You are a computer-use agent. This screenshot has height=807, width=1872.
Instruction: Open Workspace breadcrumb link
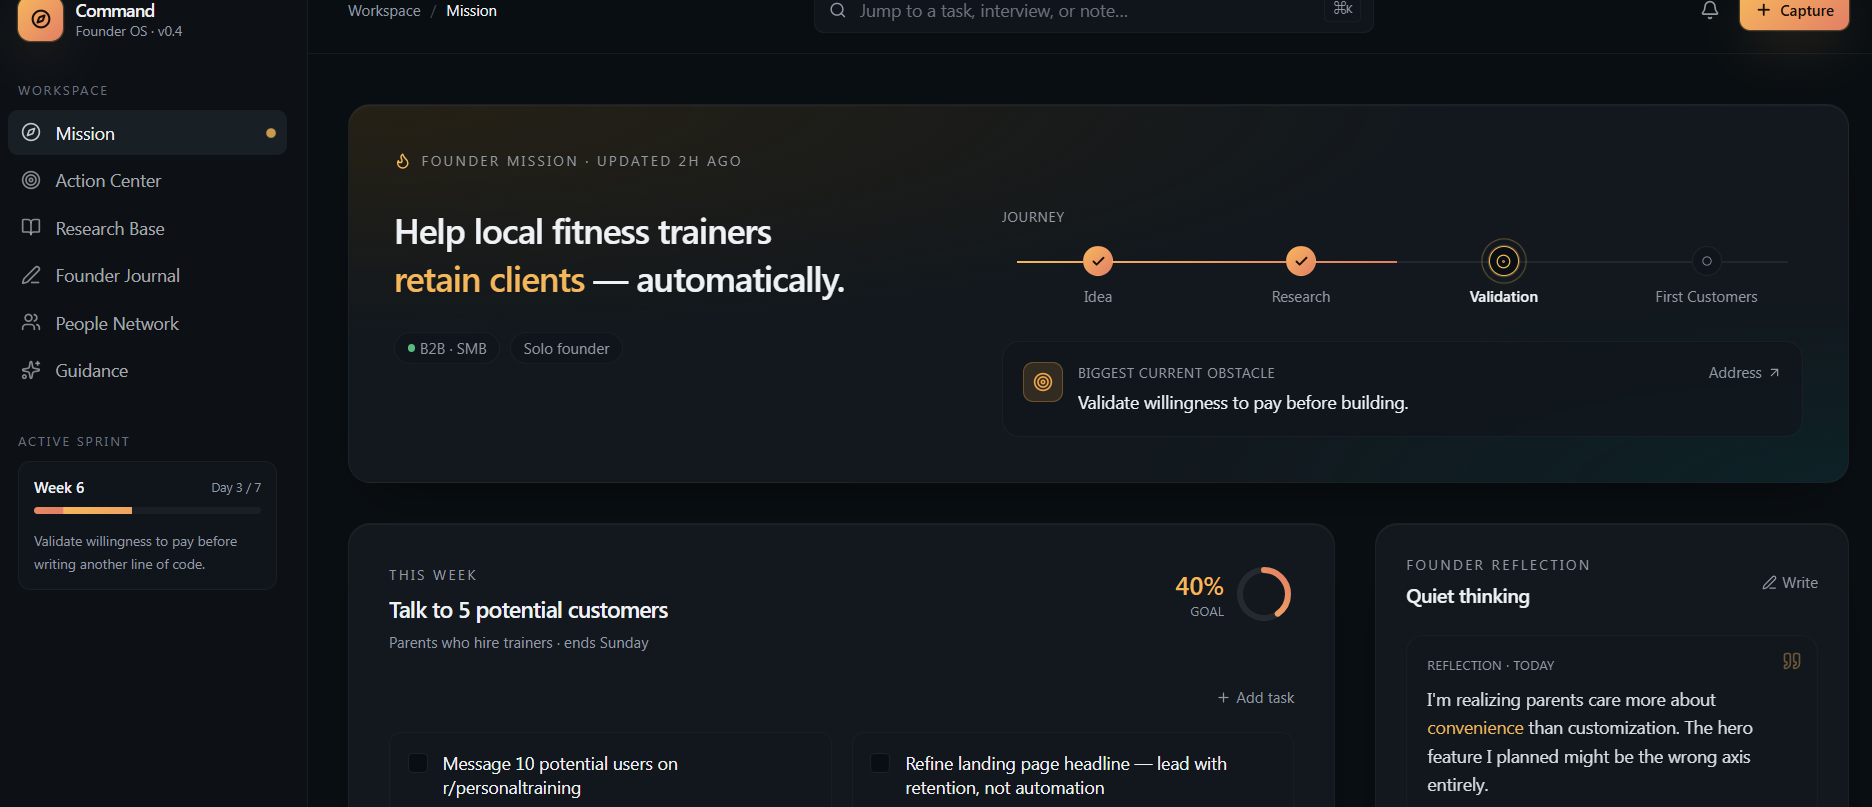(384, 11)
